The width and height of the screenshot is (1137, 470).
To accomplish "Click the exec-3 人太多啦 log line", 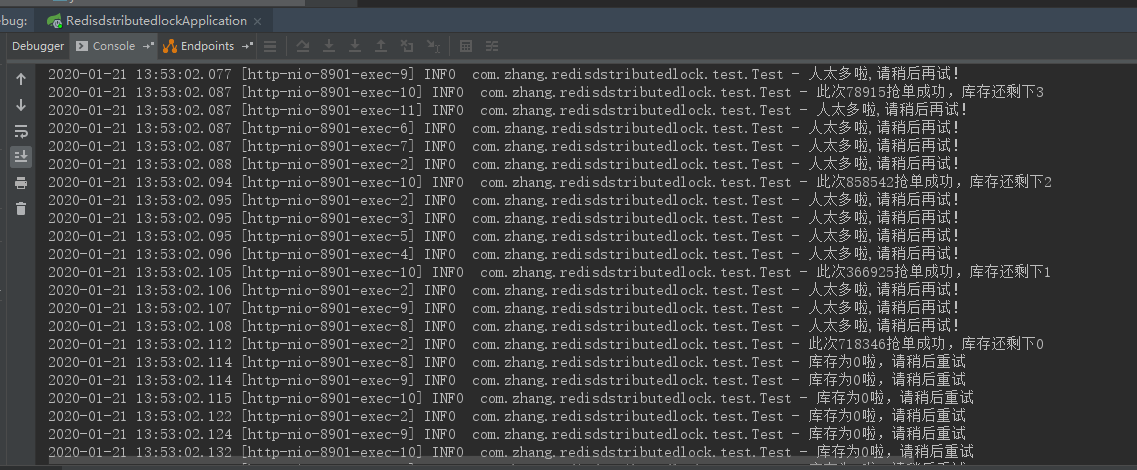I will tap(503, 218).
